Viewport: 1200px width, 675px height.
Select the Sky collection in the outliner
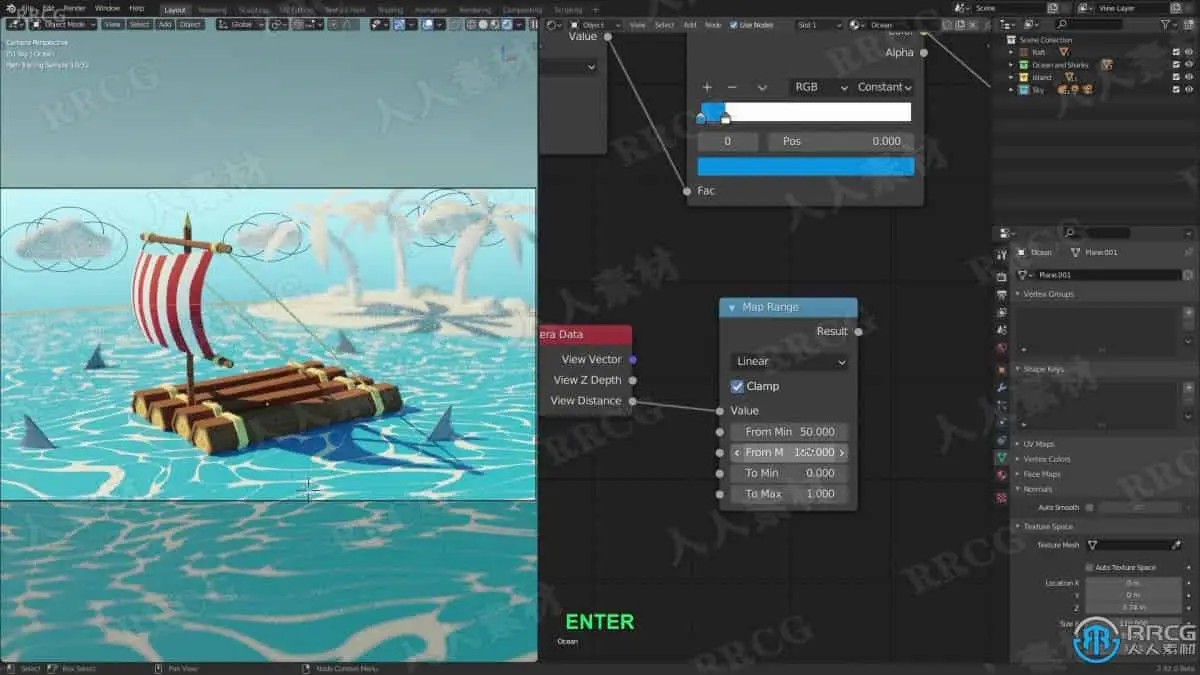point(1037,89)
